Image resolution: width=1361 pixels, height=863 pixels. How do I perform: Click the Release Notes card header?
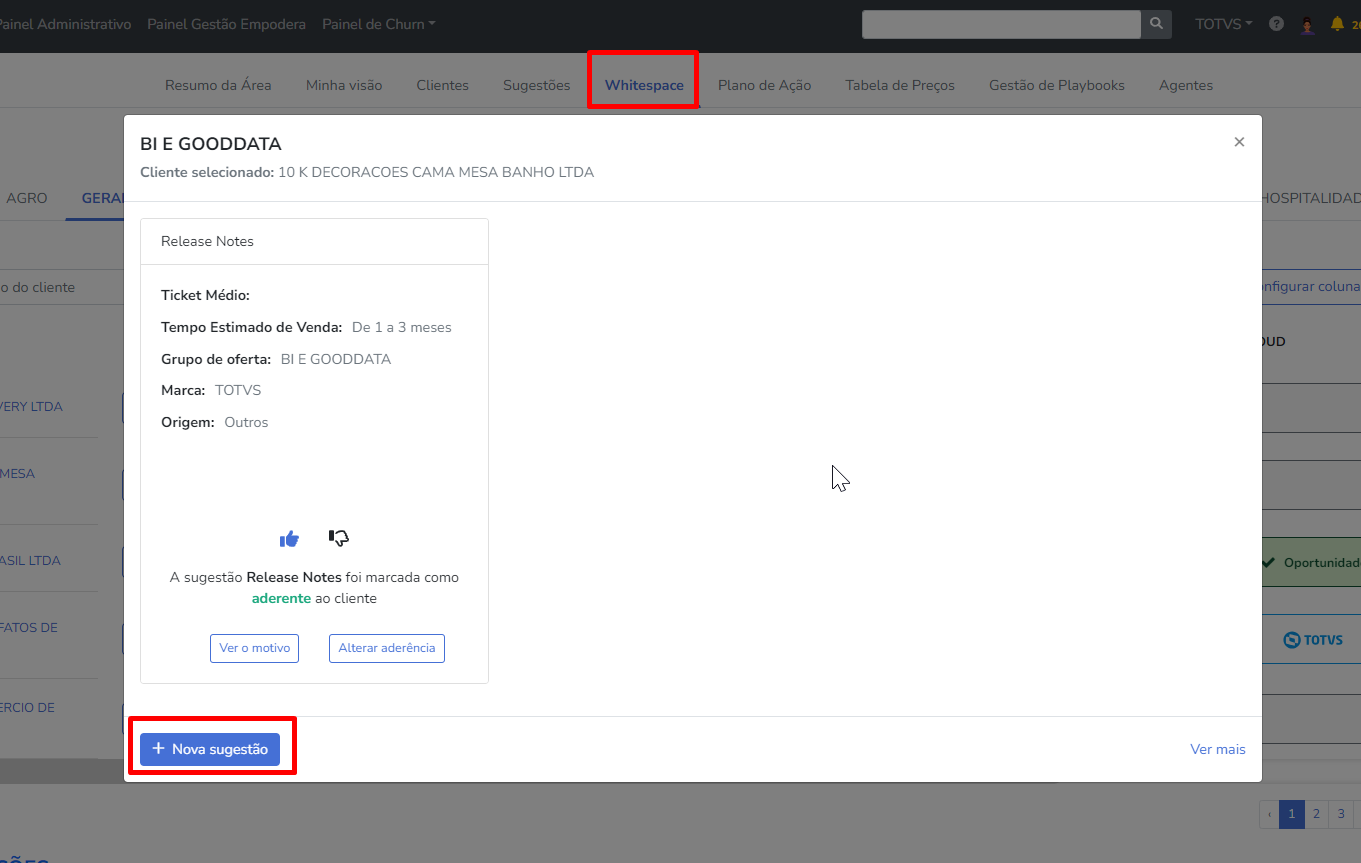coord(314,241)
